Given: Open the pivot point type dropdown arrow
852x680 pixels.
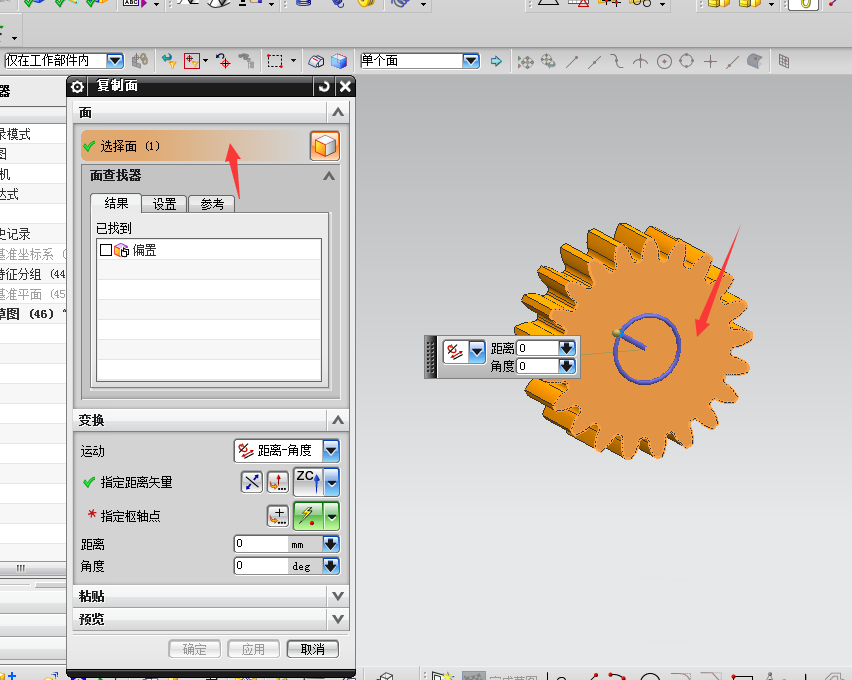Looking at the screenshot, I should (x=331, y=516).
